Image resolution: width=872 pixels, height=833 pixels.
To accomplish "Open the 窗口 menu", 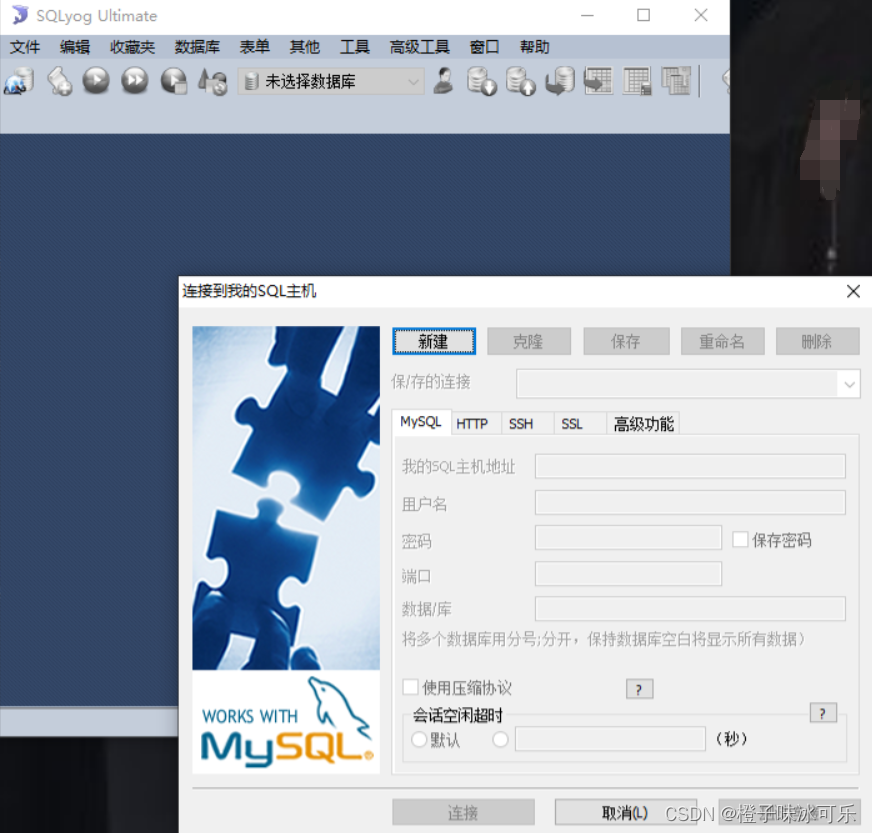I will coord(484,47).
